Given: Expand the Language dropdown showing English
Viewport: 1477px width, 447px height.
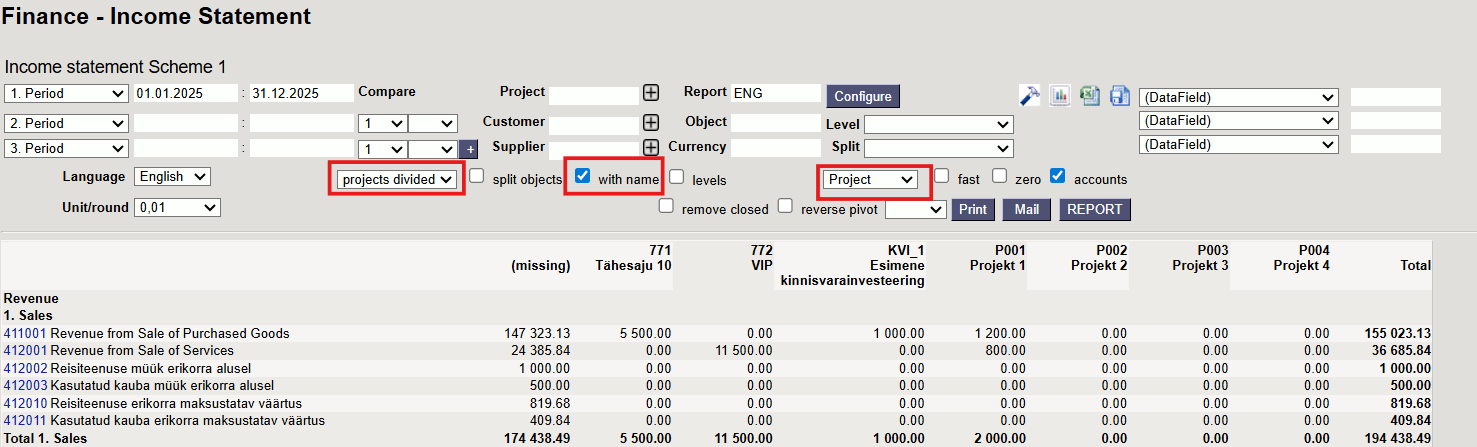Looking at the screenshot, I should pyautogui.click(x=172, y=177).
